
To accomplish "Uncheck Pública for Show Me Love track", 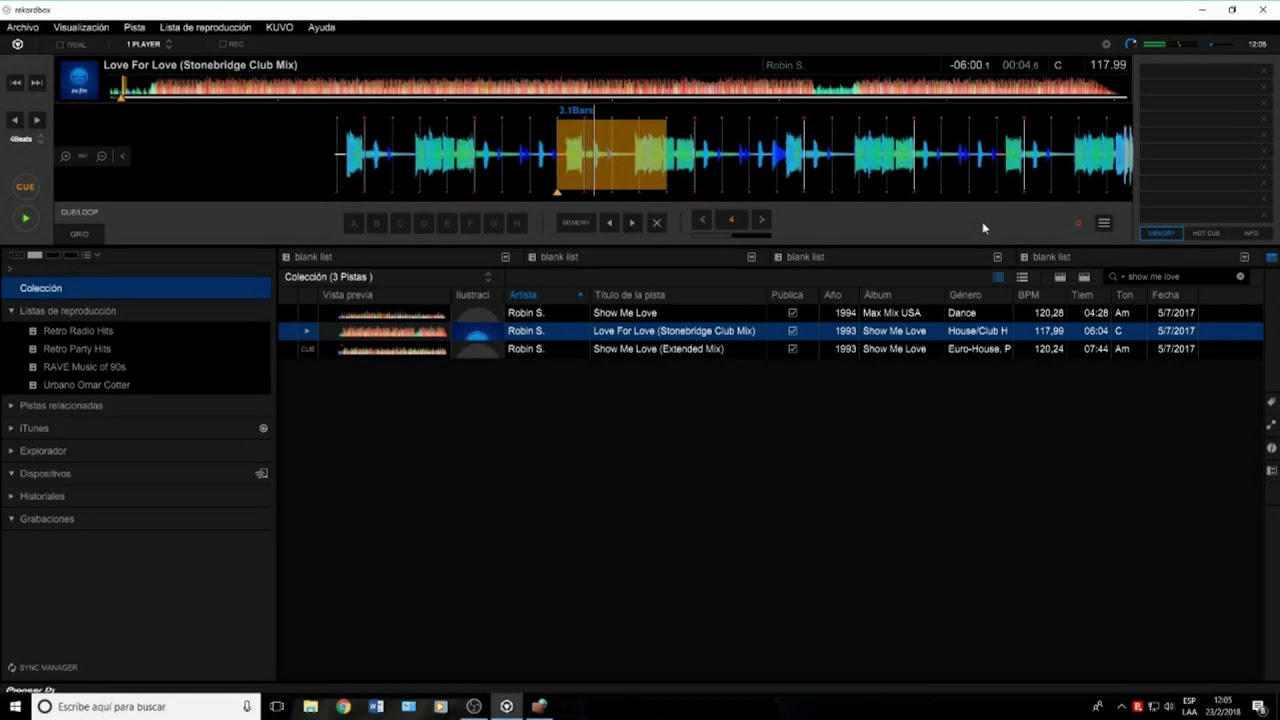I will click(793, 313).
